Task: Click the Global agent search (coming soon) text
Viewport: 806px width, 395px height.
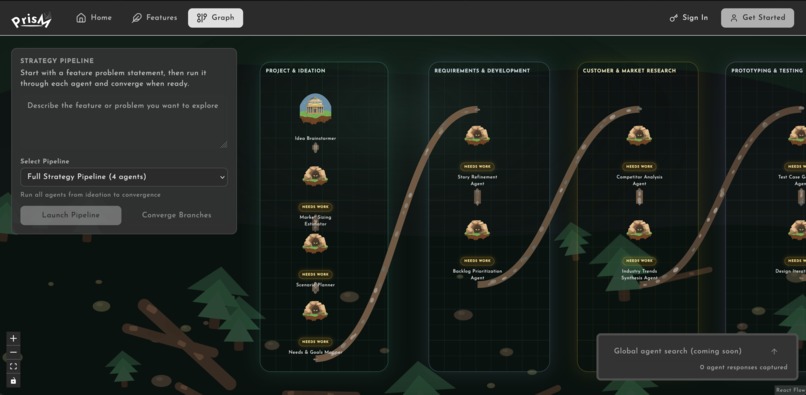Action: click(677, 351)
